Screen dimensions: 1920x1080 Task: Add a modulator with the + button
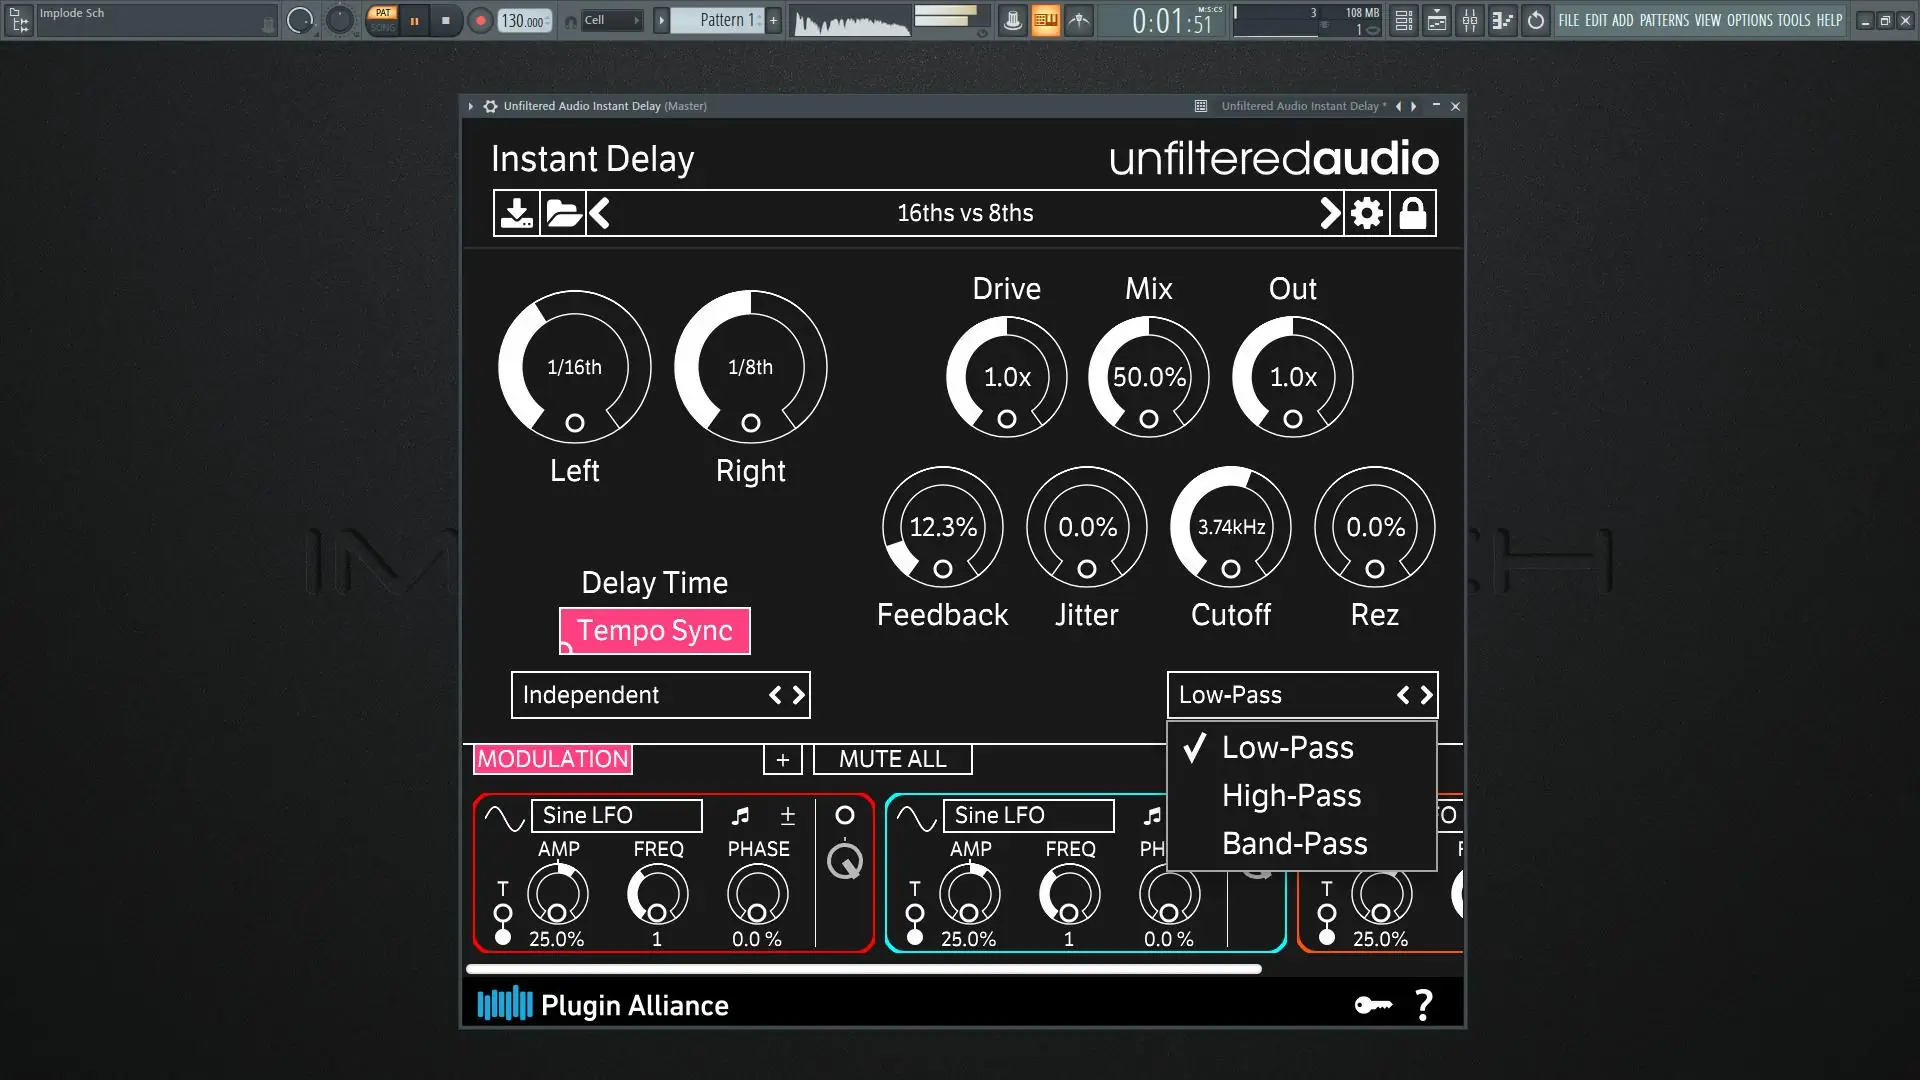783,759
